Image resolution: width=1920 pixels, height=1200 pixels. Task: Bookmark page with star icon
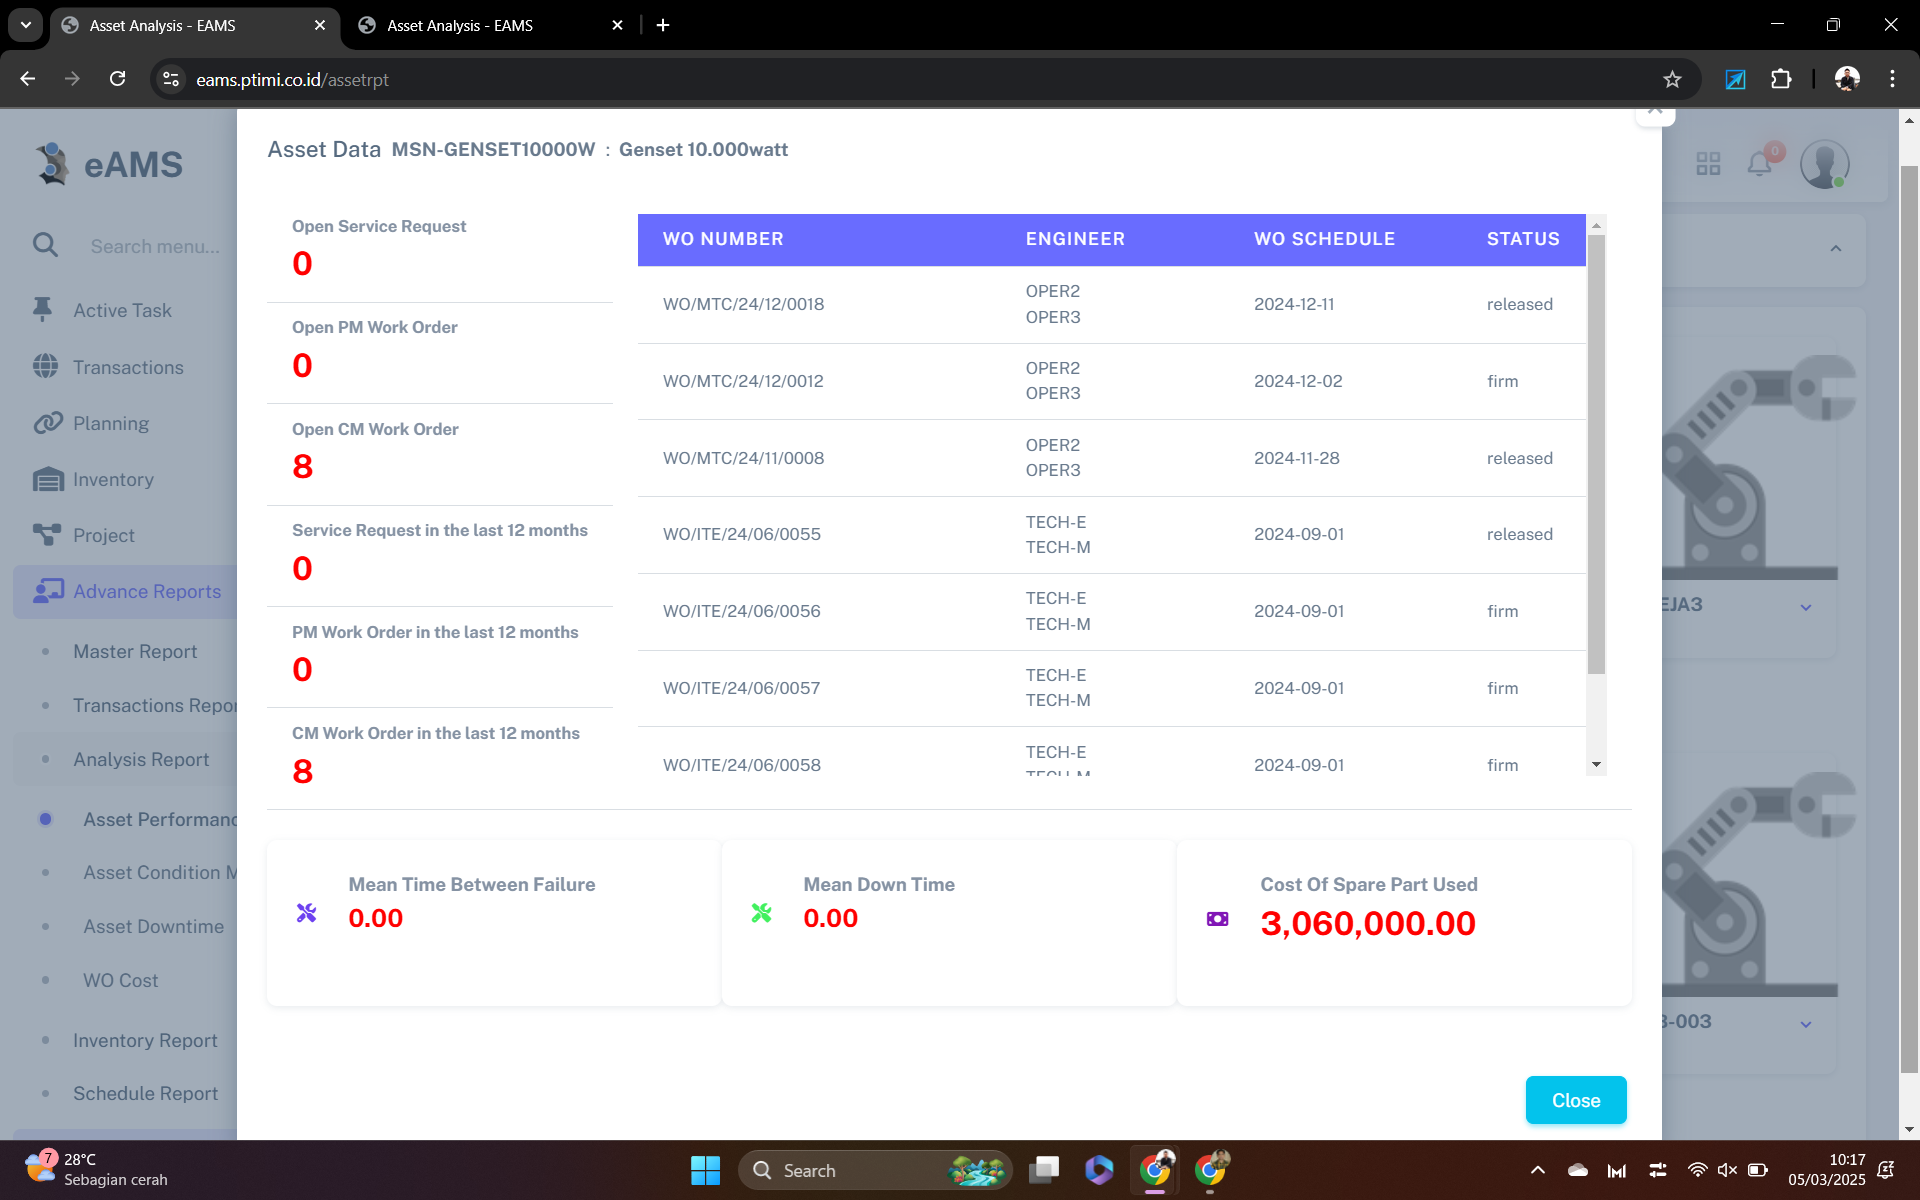1672,79
